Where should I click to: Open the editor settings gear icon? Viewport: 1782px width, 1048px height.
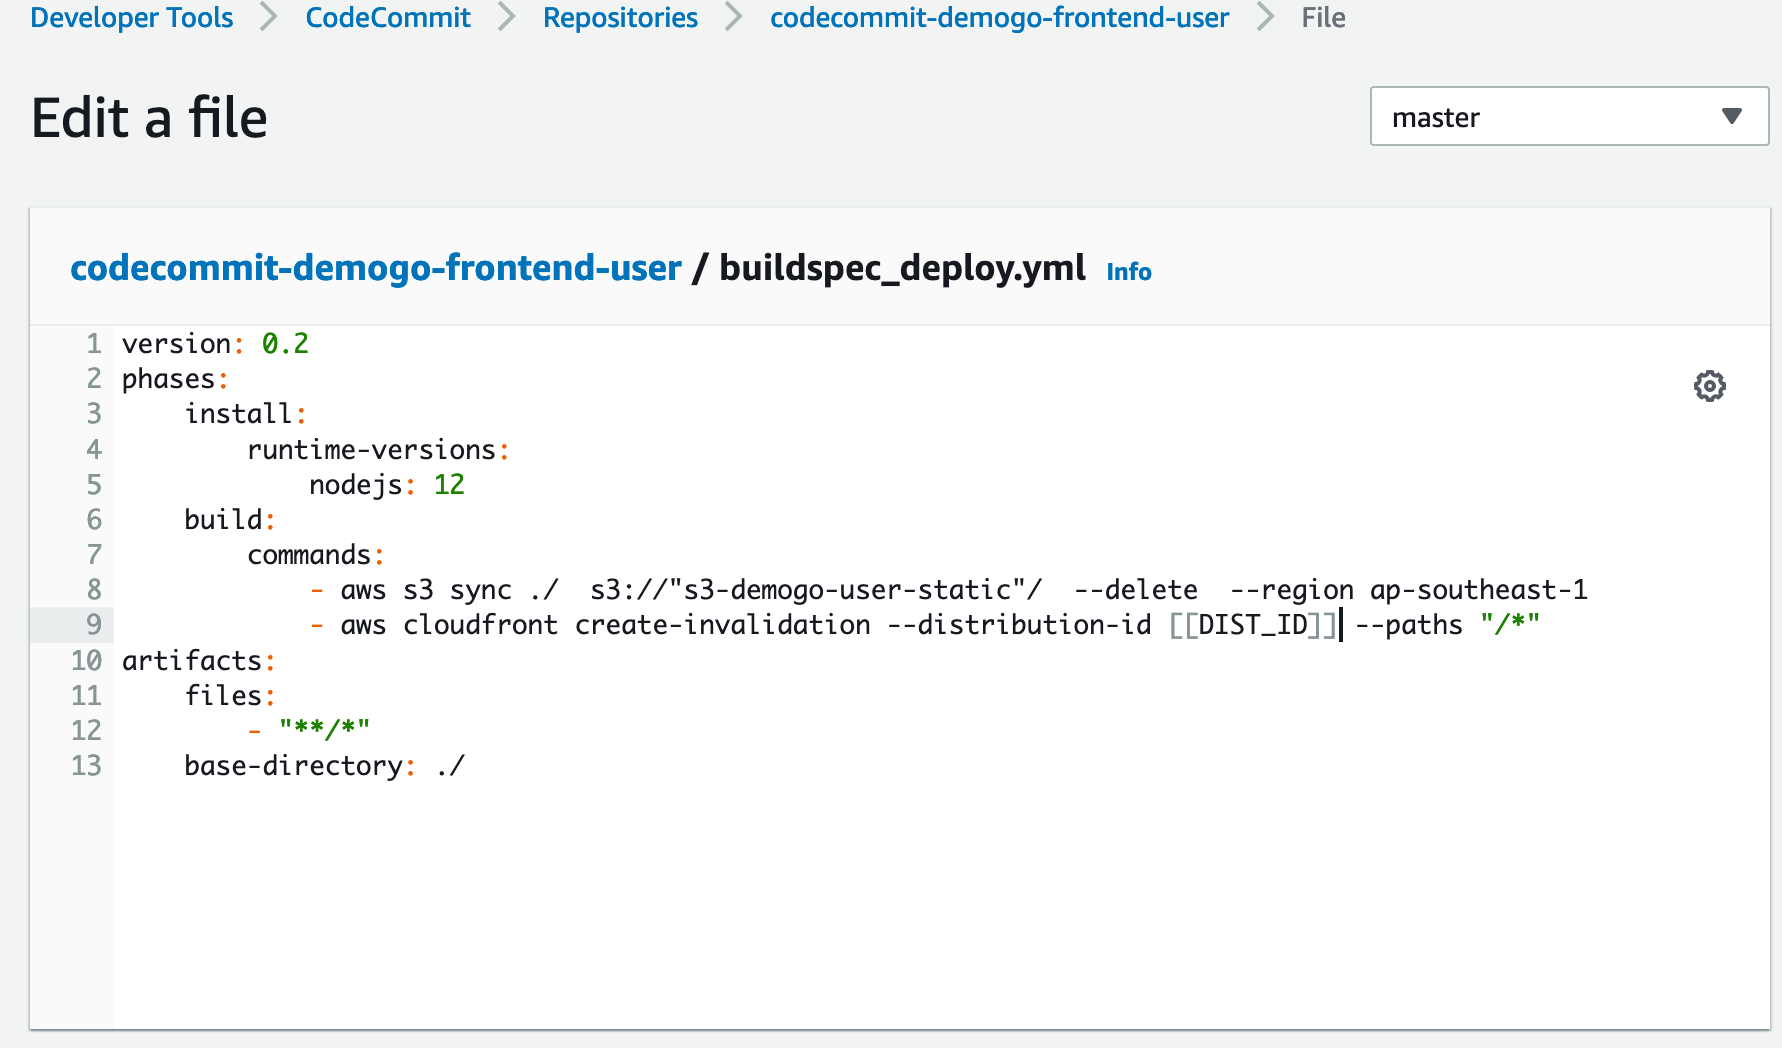click(x=1709, y=386)
